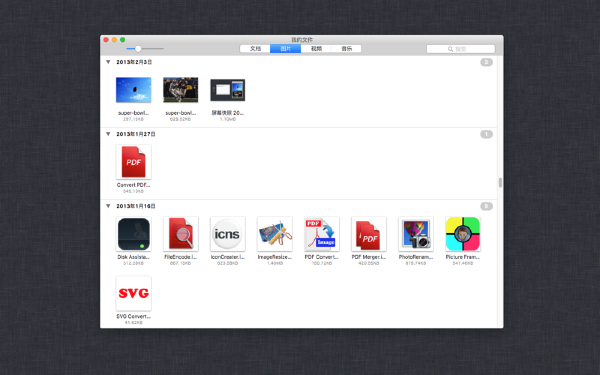Adjust the thumbnail size slider knob
600x375 pixels.
[x=138, y=49]
